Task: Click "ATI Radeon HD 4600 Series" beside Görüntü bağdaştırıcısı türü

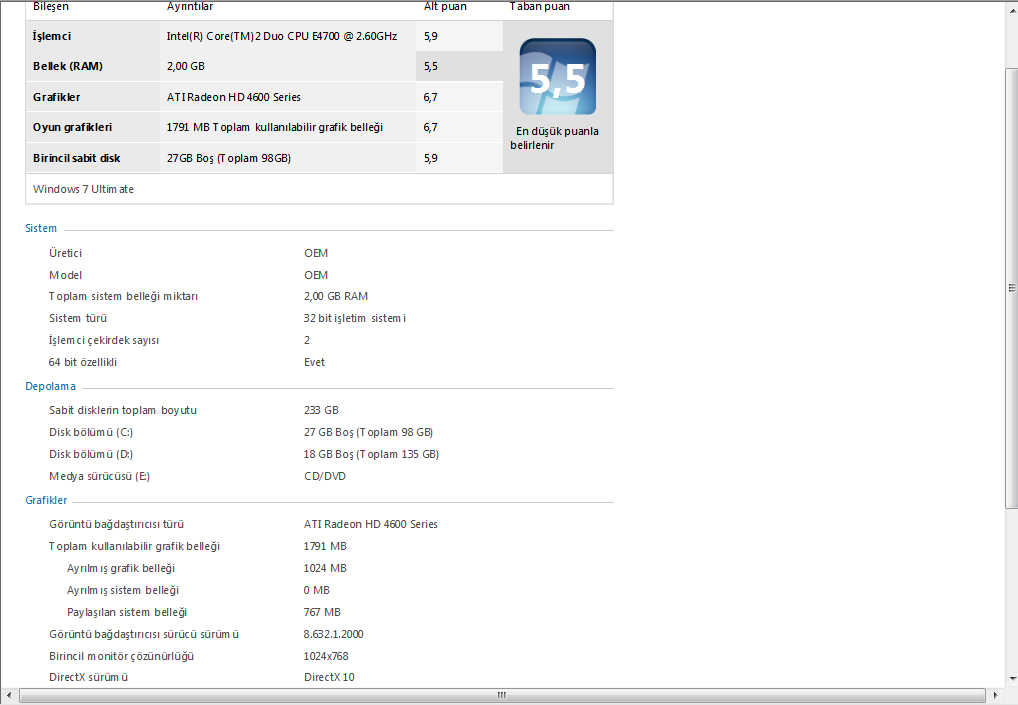Action: coord(371,525)
